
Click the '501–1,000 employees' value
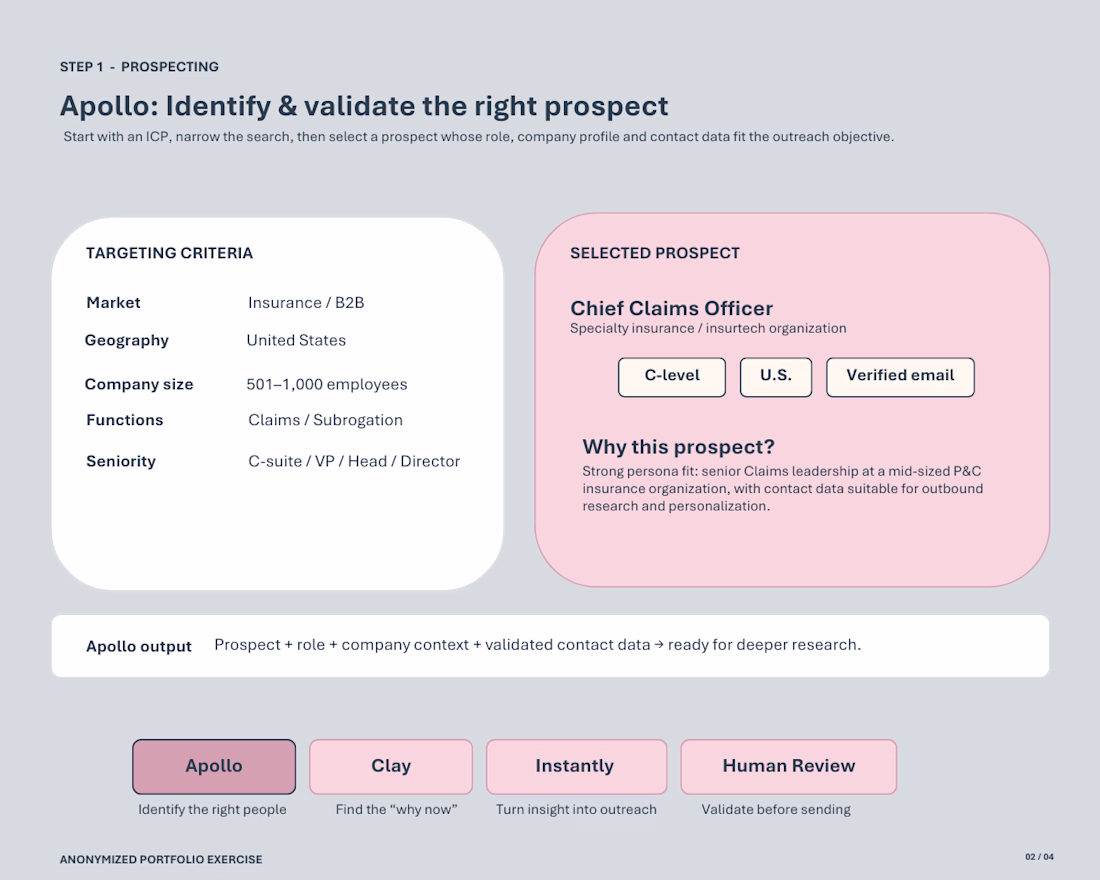327,385
